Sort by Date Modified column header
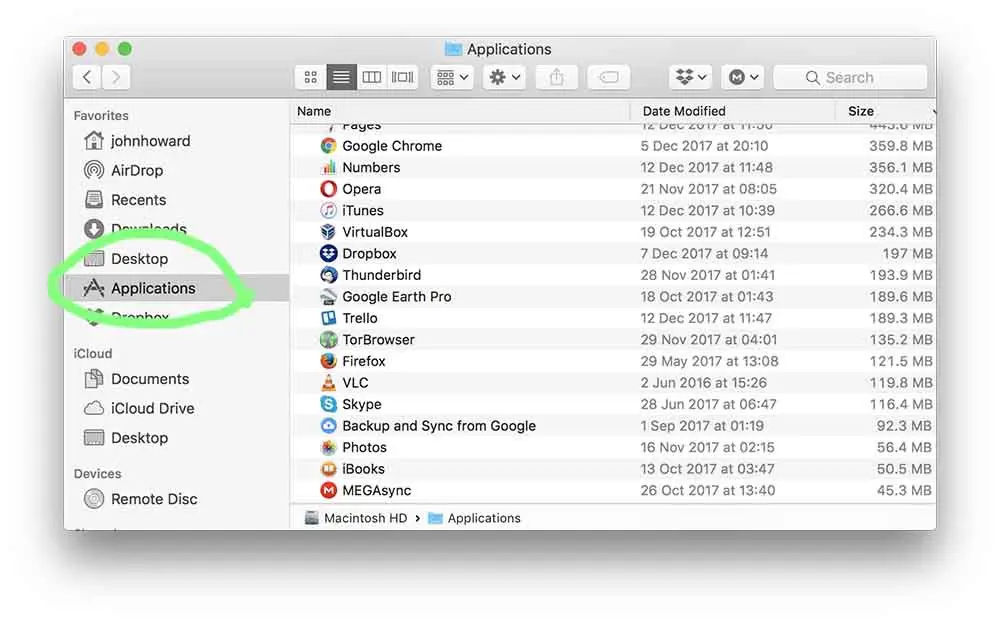This screenshot has height=621, width=1000. pos(684,111)
